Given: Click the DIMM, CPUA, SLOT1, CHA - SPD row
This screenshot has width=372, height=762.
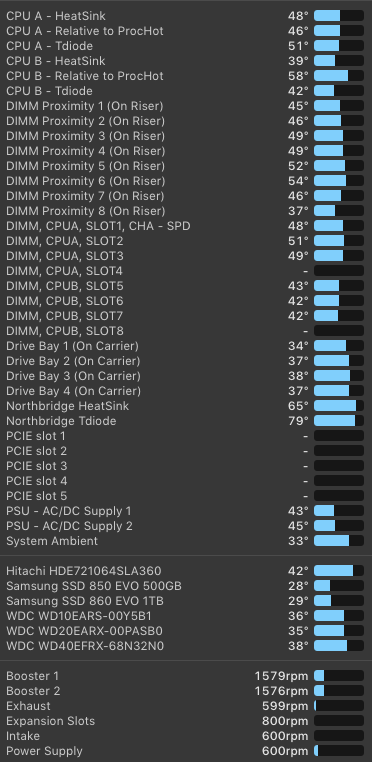Looking at the screenshot, I should click(x=186, y=226).
